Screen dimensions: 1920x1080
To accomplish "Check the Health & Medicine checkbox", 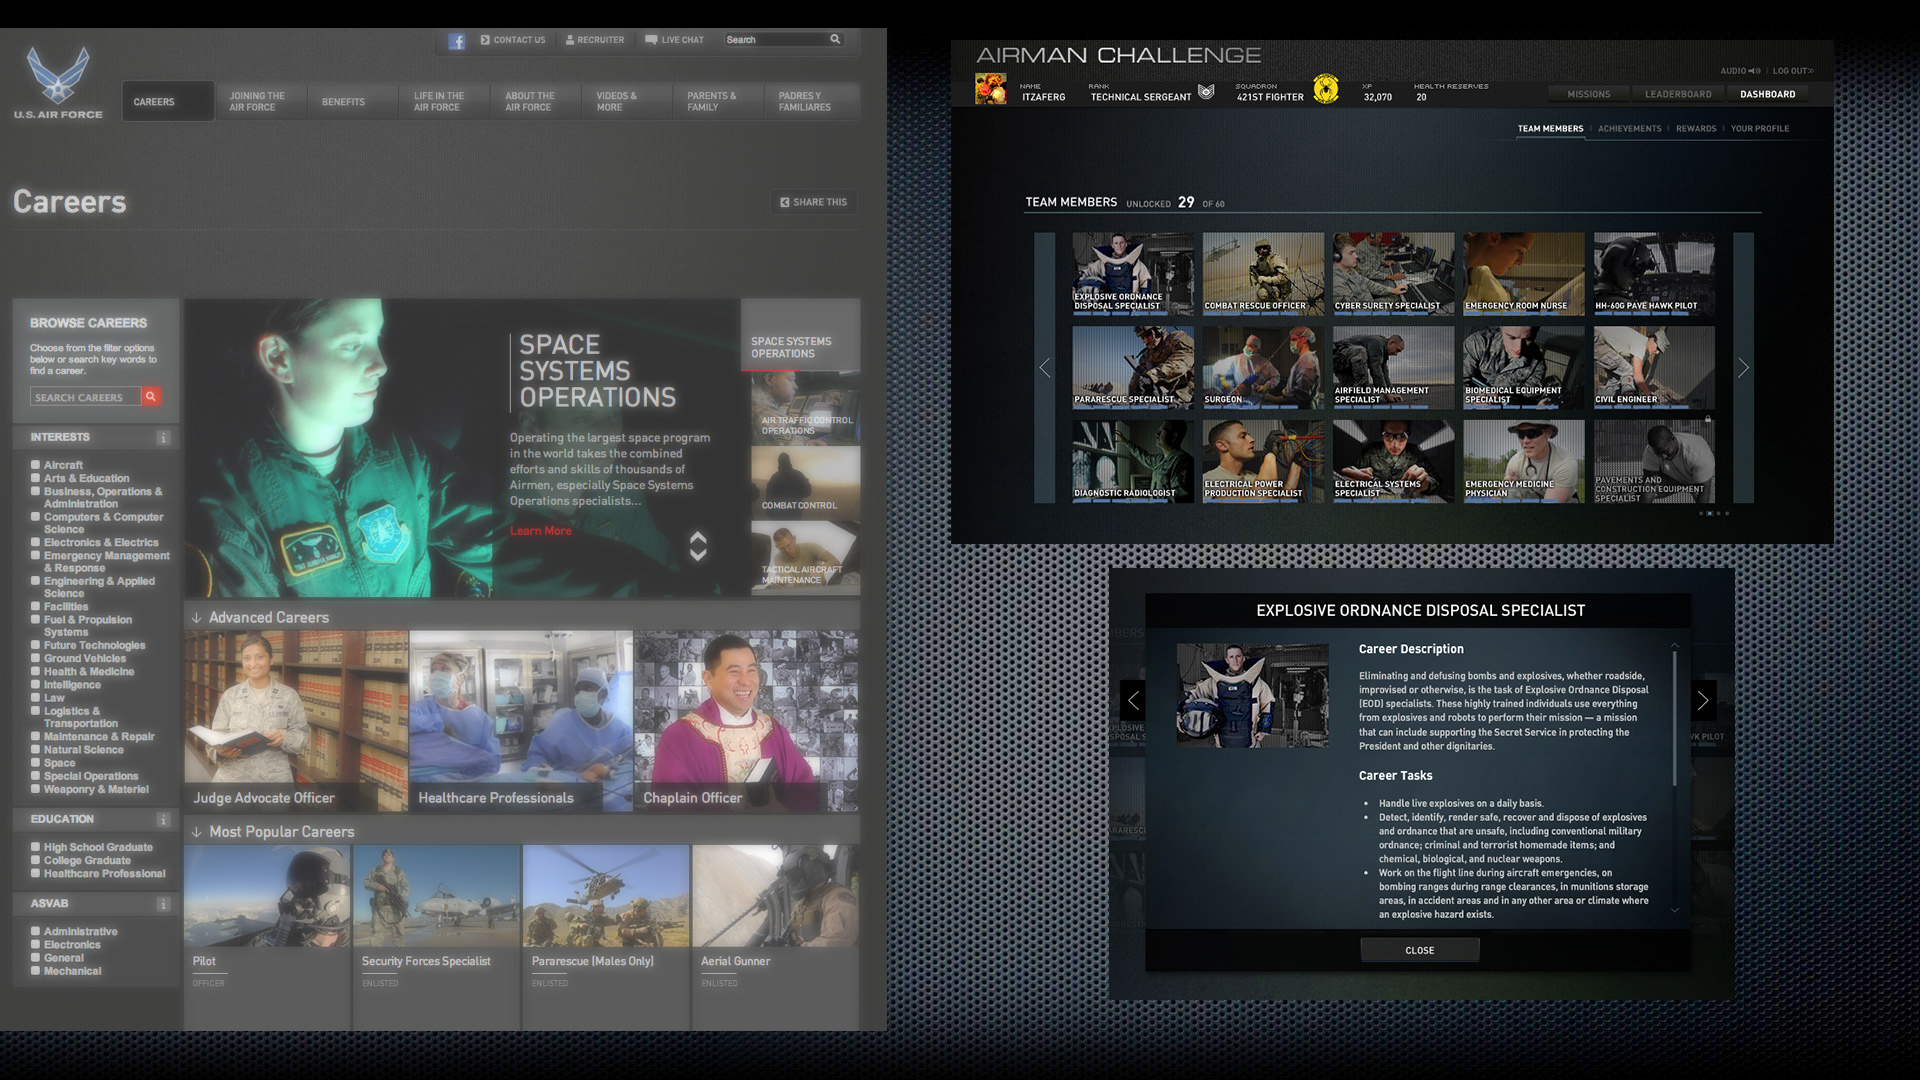I will [x=35, y=672].
